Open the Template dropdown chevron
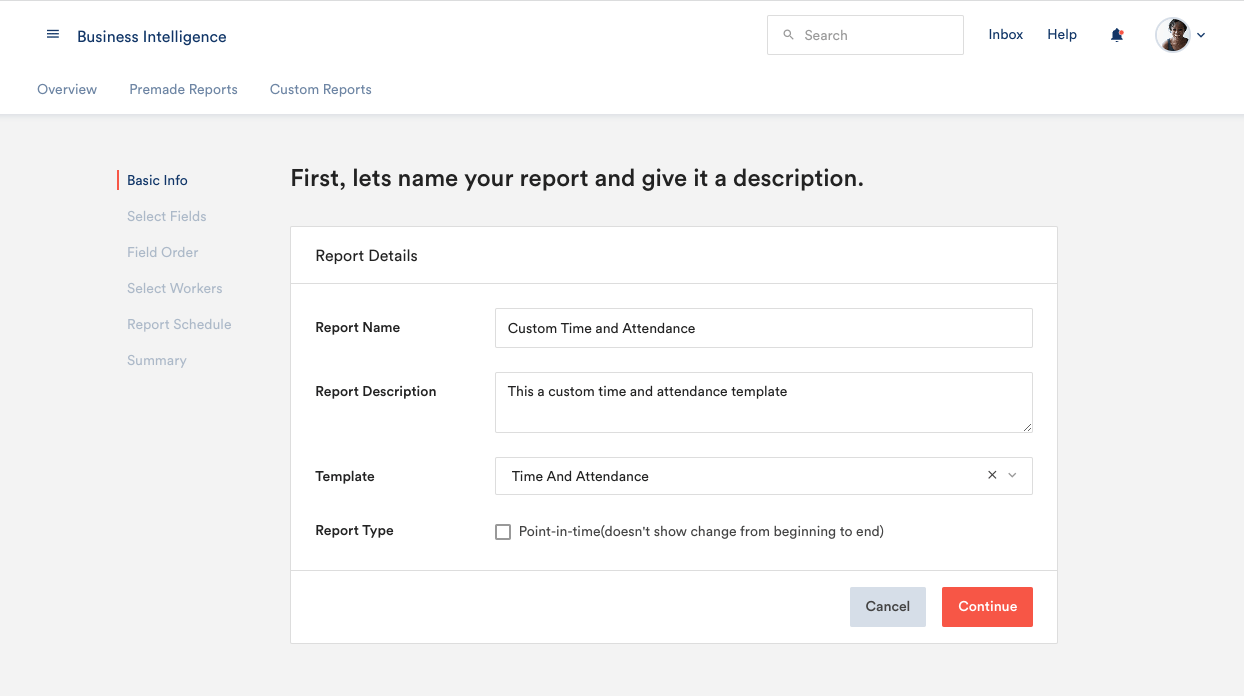 1012,476
